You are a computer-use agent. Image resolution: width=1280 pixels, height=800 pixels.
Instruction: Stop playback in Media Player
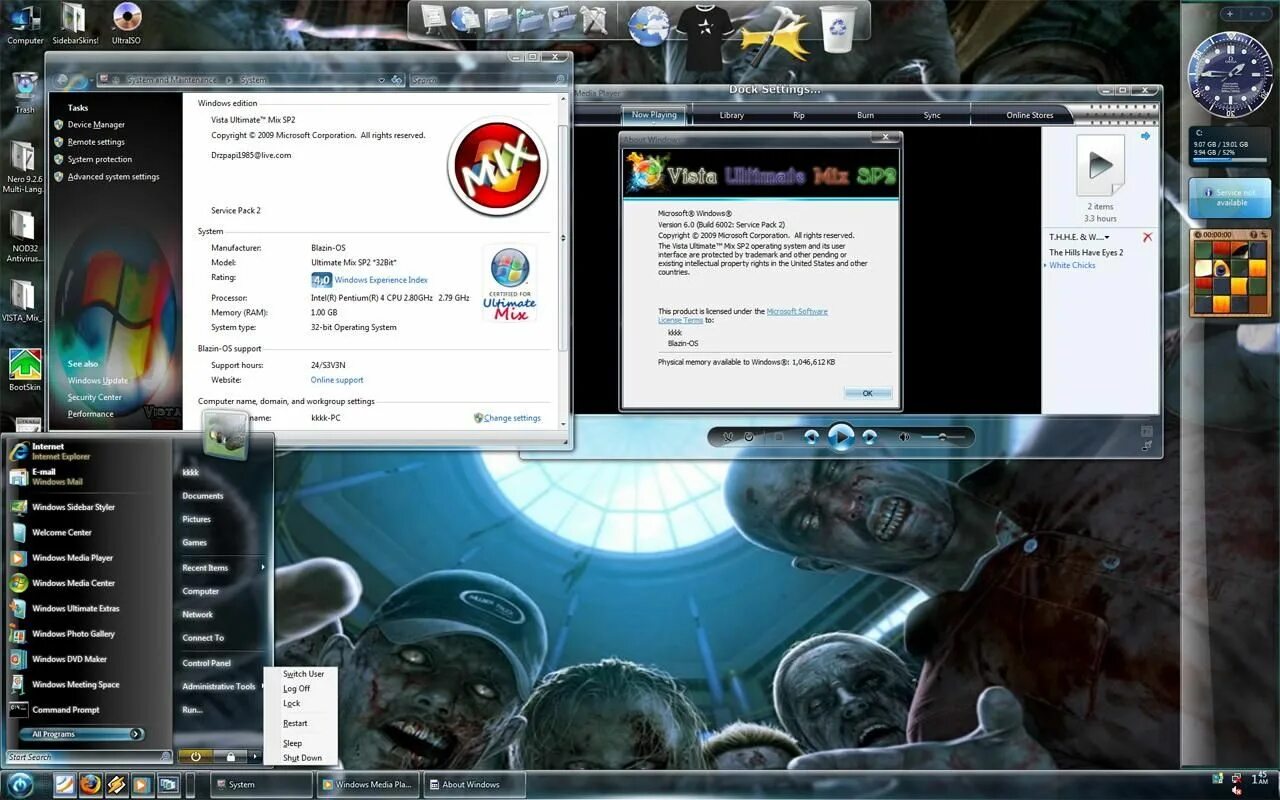click(x=779, y=437)
